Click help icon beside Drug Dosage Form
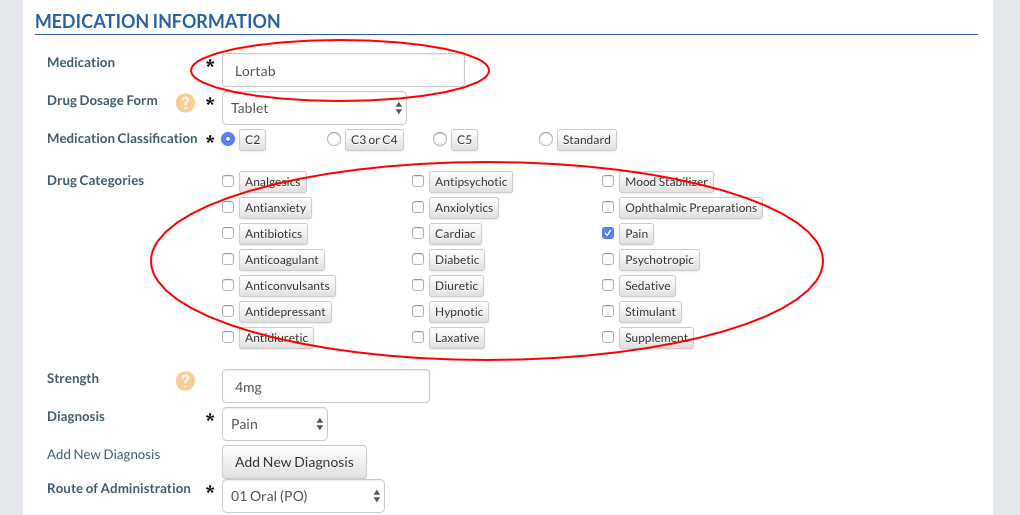This screenshot has height=515, width=1020. [185, 103]
